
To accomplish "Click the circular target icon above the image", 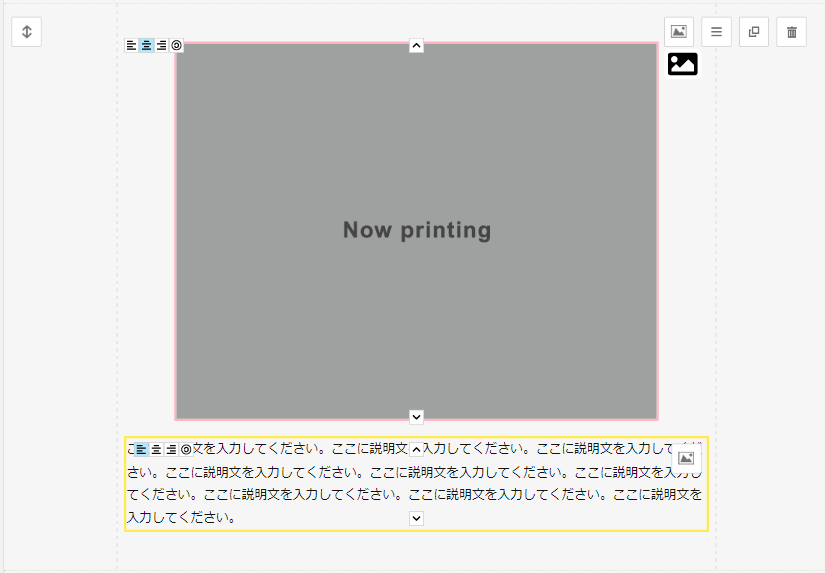I will click(177, 45).
